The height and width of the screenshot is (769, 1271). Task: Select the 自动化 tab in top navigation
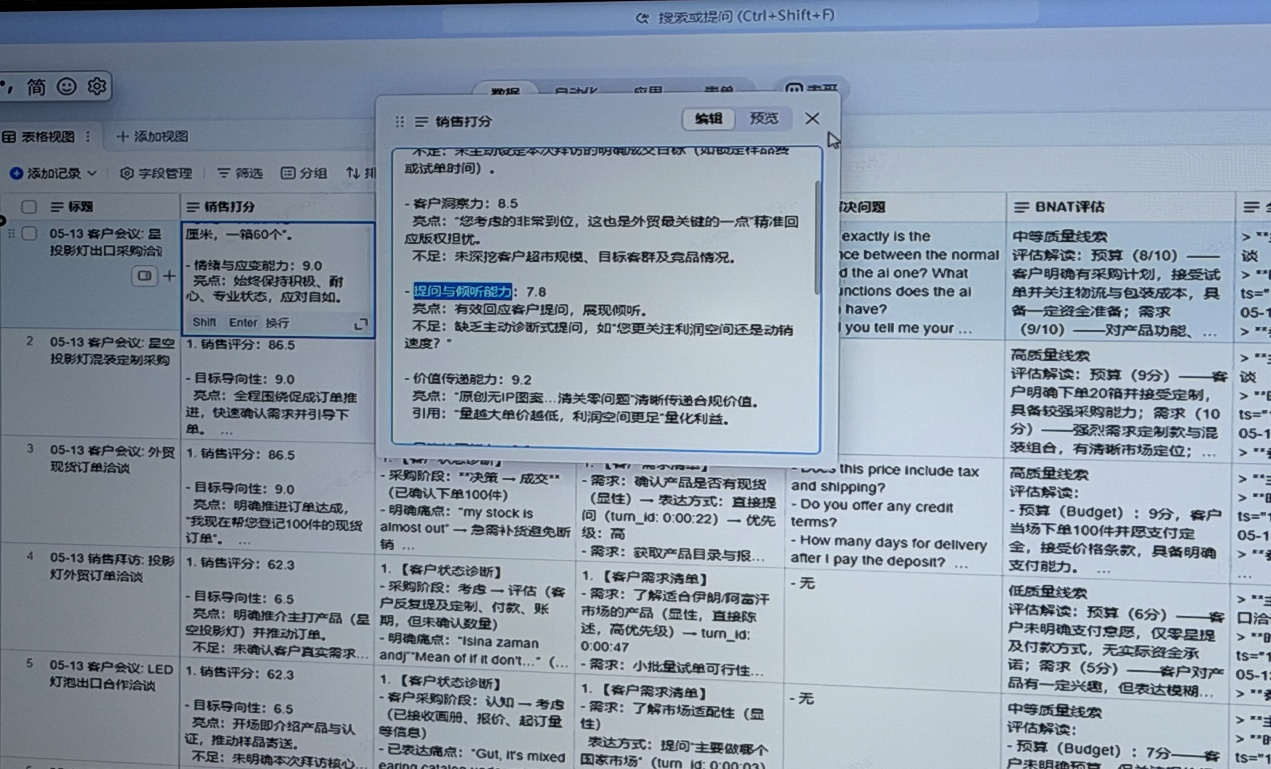pos(576,92)
